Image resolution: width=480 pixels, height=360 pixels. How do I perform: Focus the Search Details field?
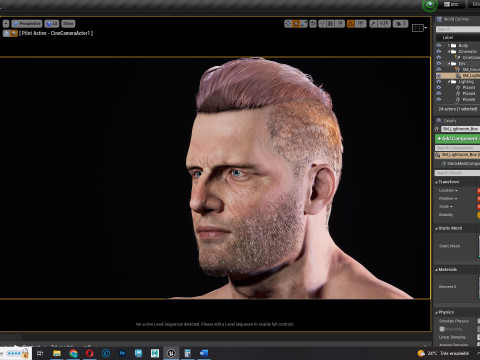click(x=457, y=173)
